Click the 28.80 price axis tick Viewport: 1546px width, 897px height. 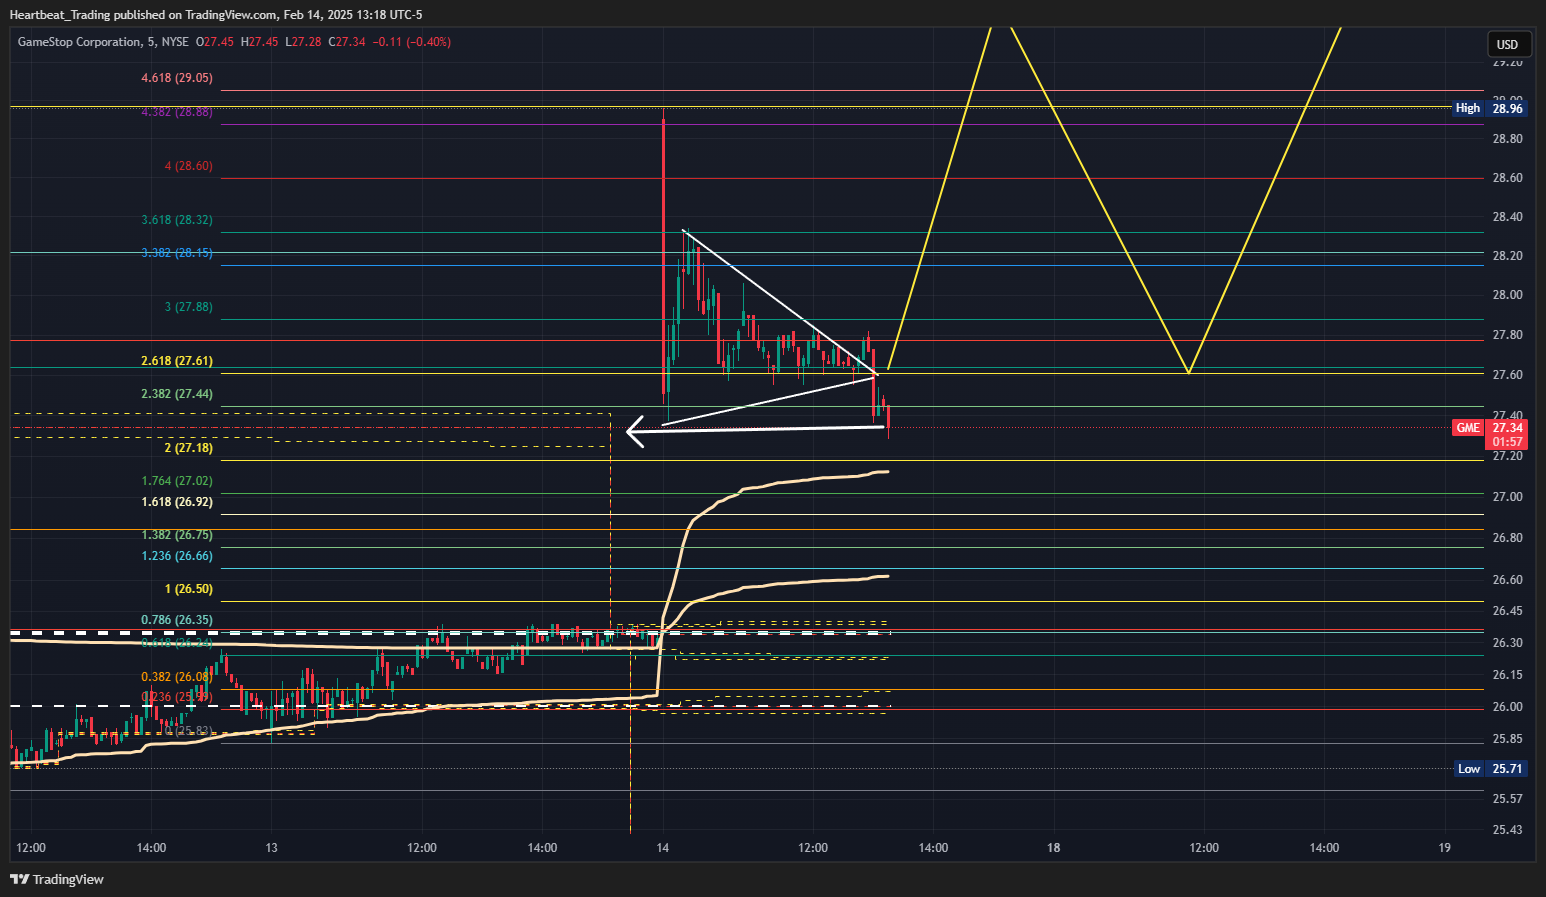1508,139
